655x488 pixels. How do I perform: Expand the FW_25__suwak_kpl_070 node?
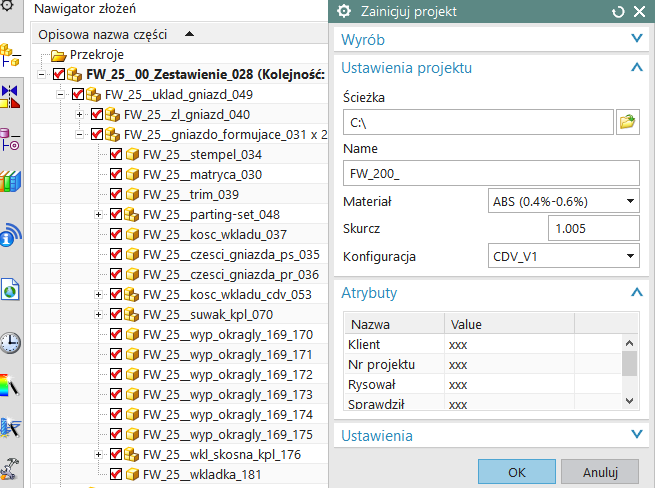[x=98, y=315]
